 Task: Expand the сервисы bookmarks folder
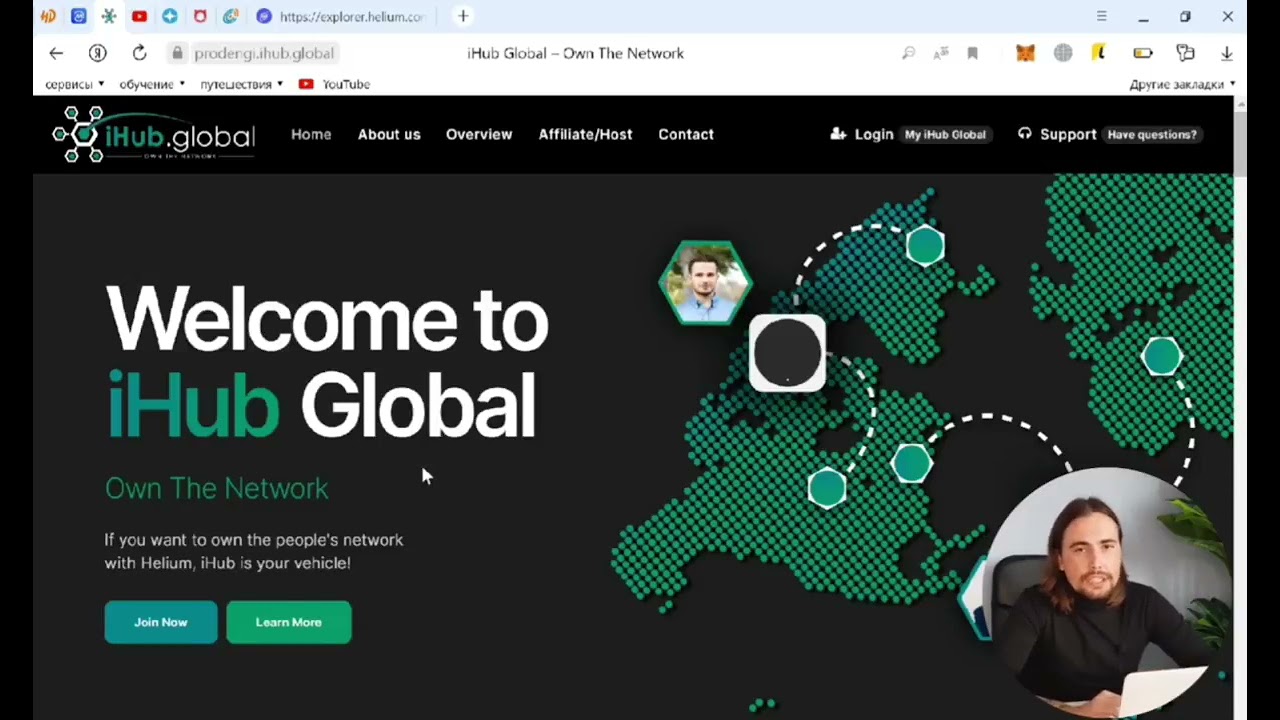74,84
